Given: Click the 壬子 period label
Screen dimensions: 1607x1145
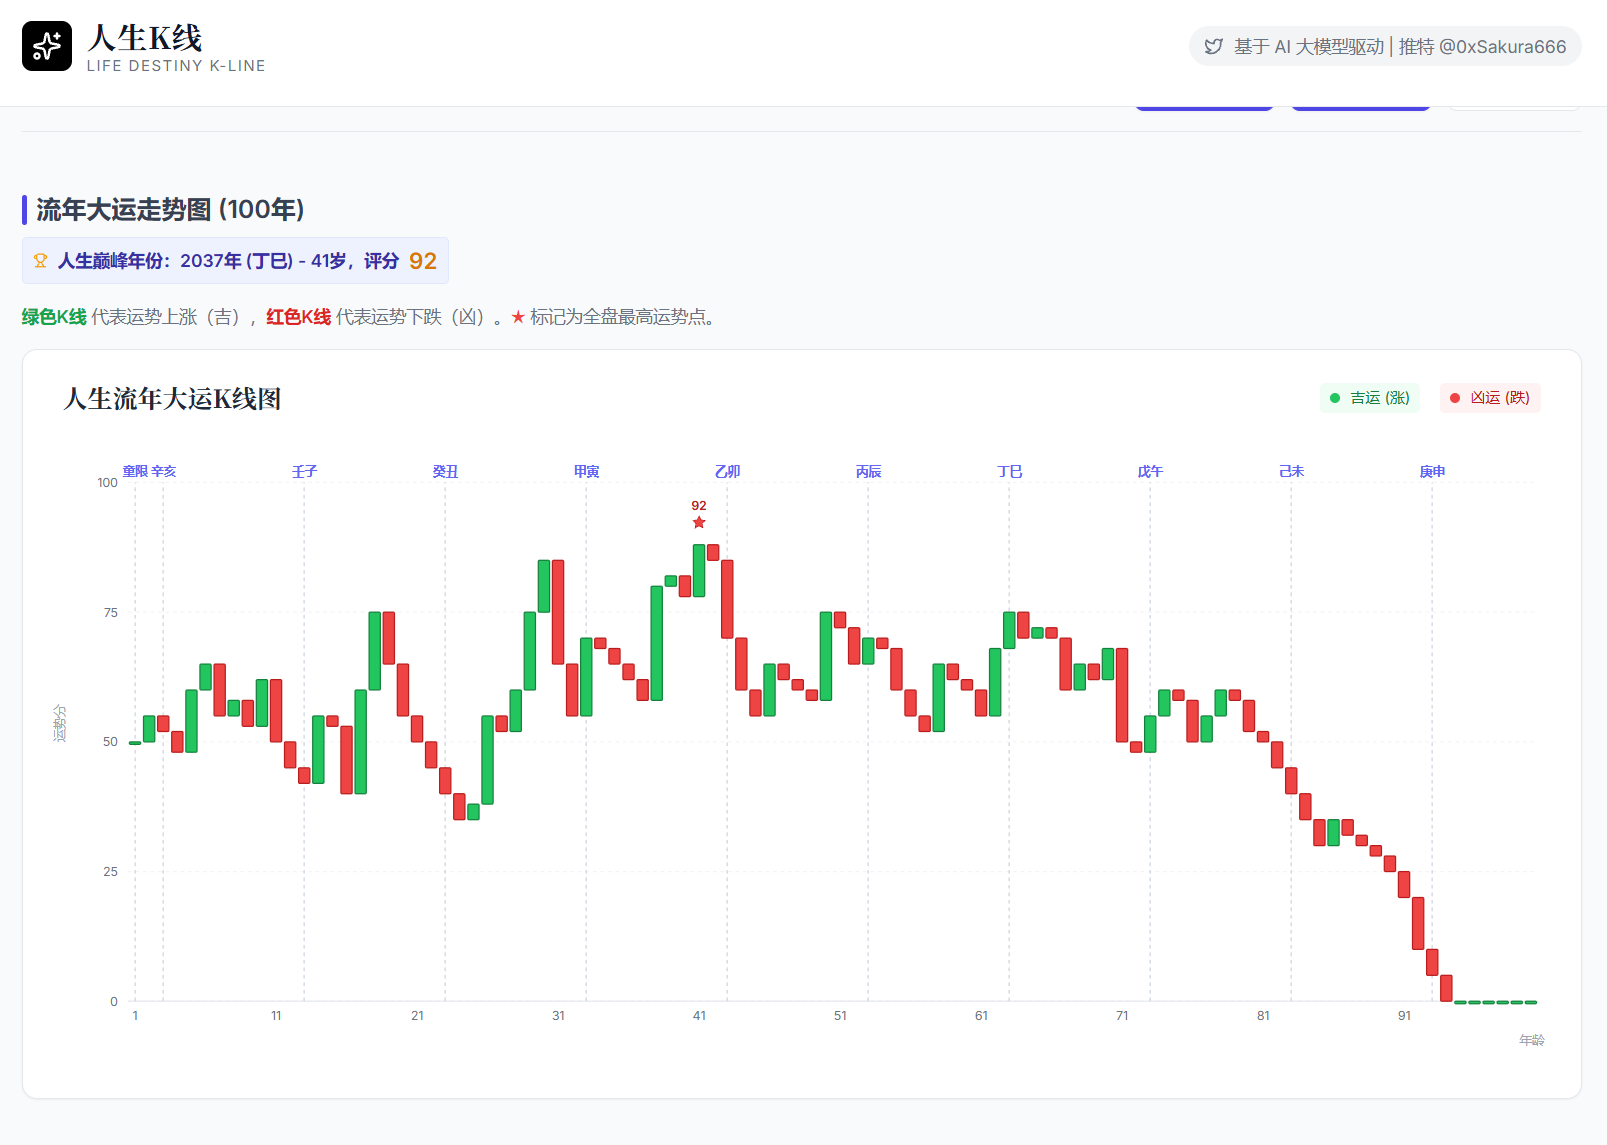Looking at the screenshot, I should (304, 471).
